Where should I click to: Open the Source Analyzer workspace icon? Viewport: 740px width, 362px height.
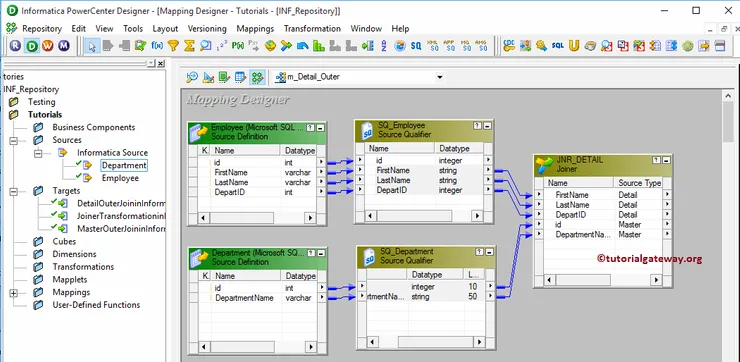click(x=192, y=77)
